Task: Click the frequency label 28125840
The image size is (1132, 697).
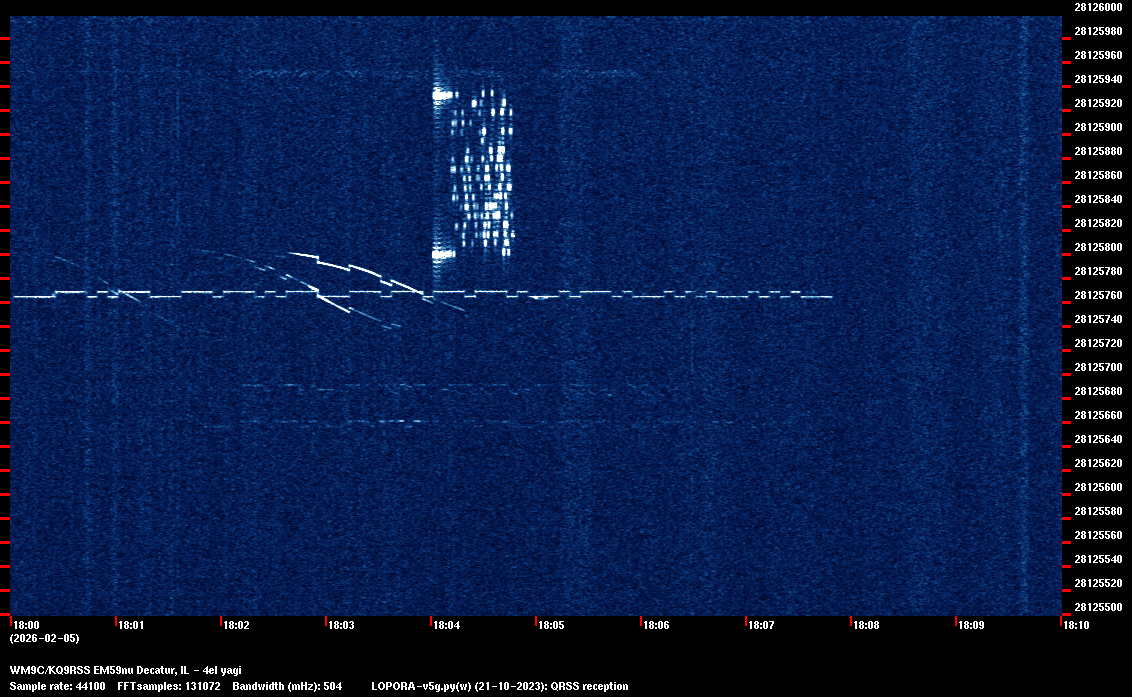Action: click(1098, 199)
